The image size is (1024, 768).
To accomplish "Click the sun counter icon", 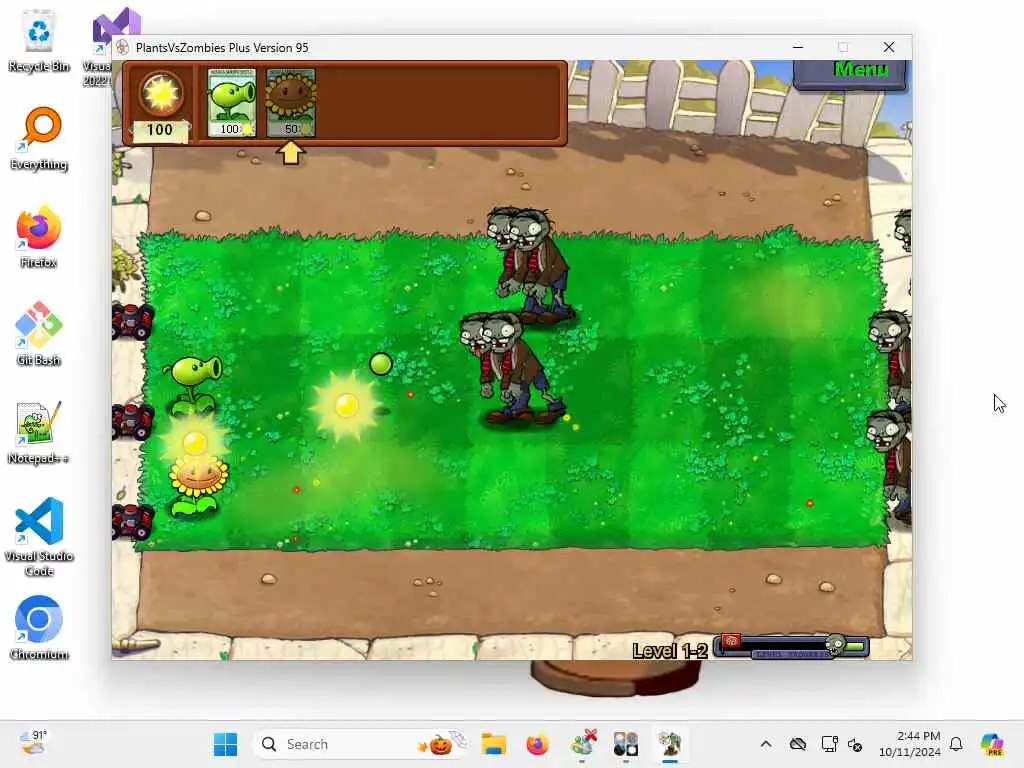I will pos(161,93).
